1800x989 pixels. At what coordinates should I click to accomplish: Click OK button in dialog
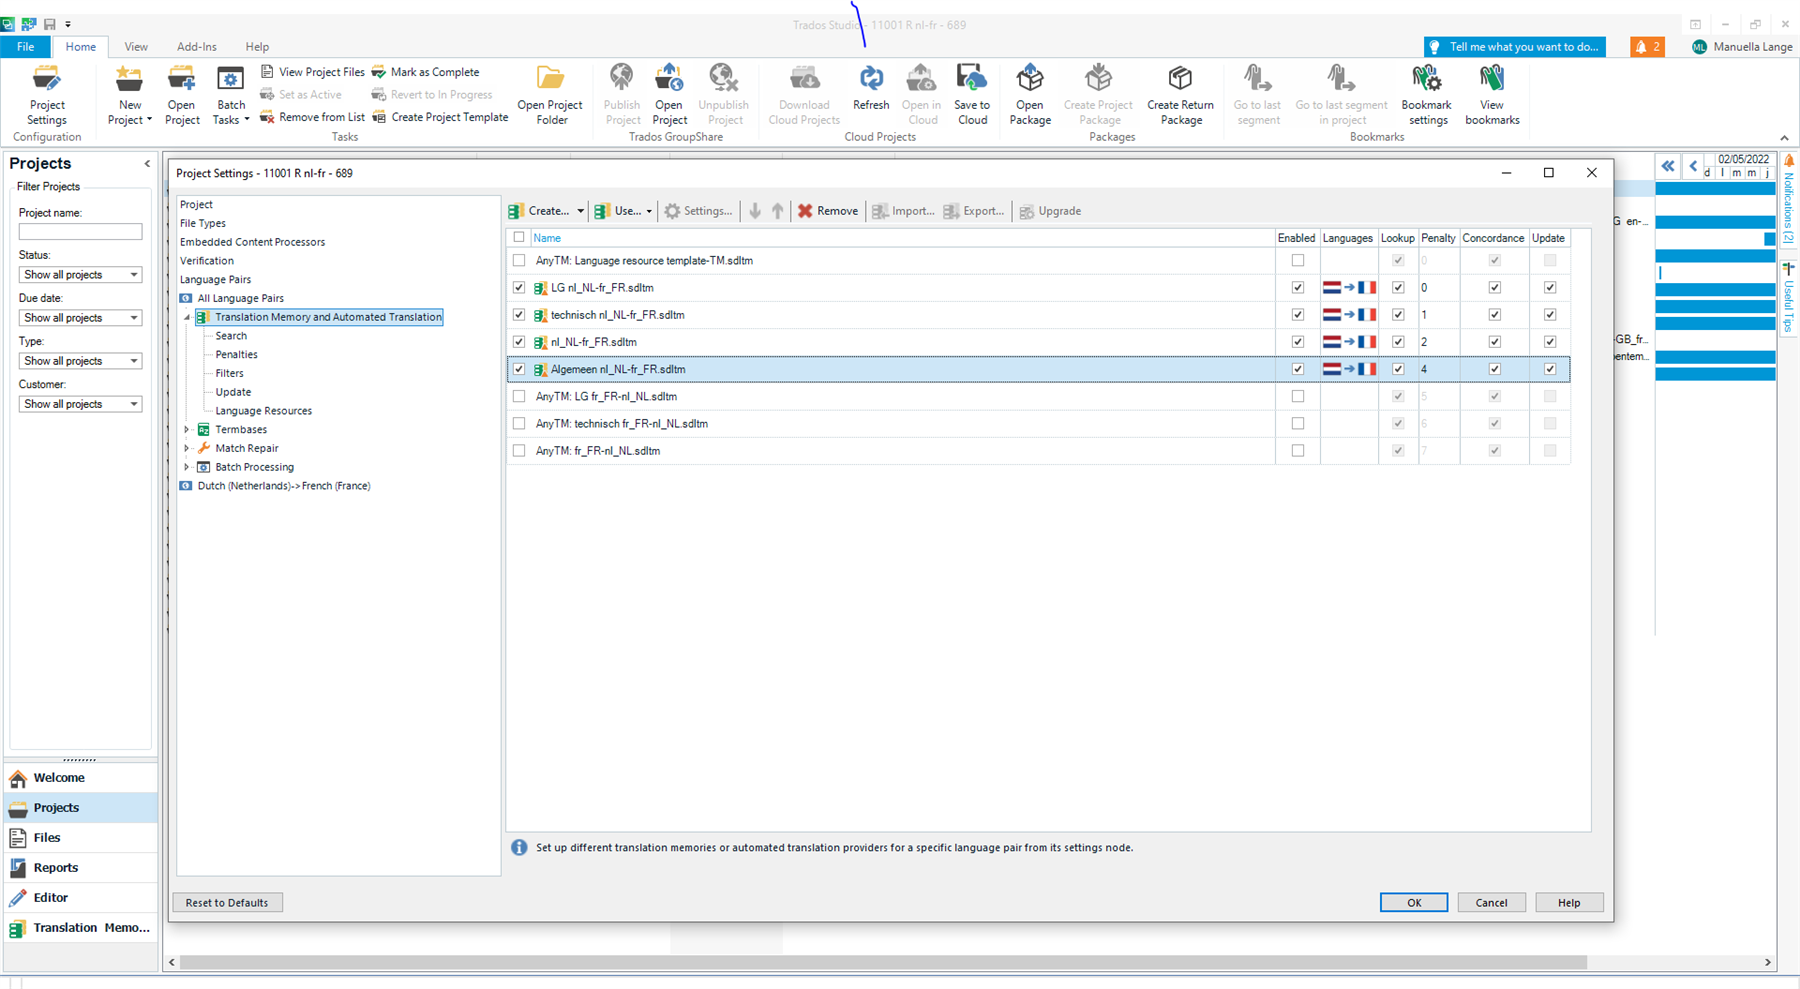tap(1414, 902)
